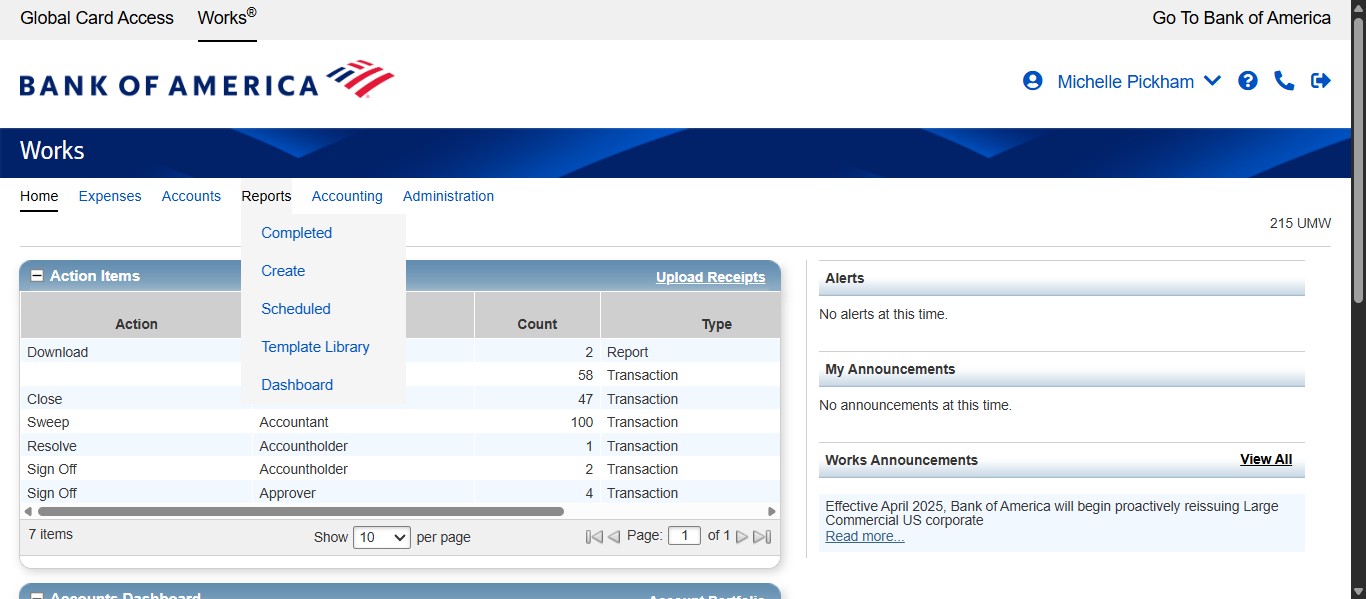Open the Expenses tab
Screen dimensions: 1366x599
coord(110,196)
